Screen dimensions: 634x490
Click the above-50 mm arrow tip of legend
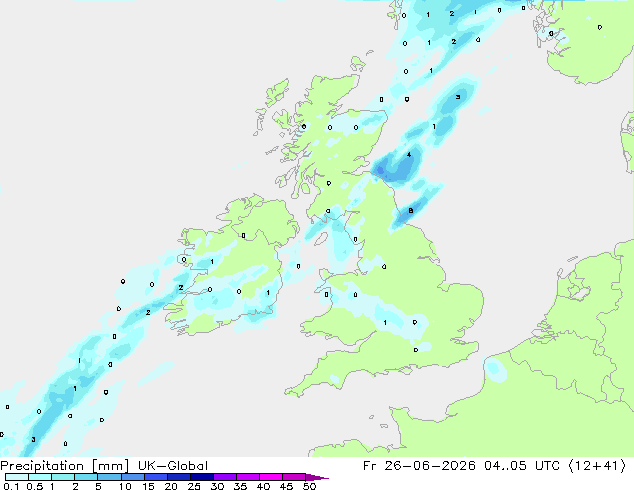point(317,477)
